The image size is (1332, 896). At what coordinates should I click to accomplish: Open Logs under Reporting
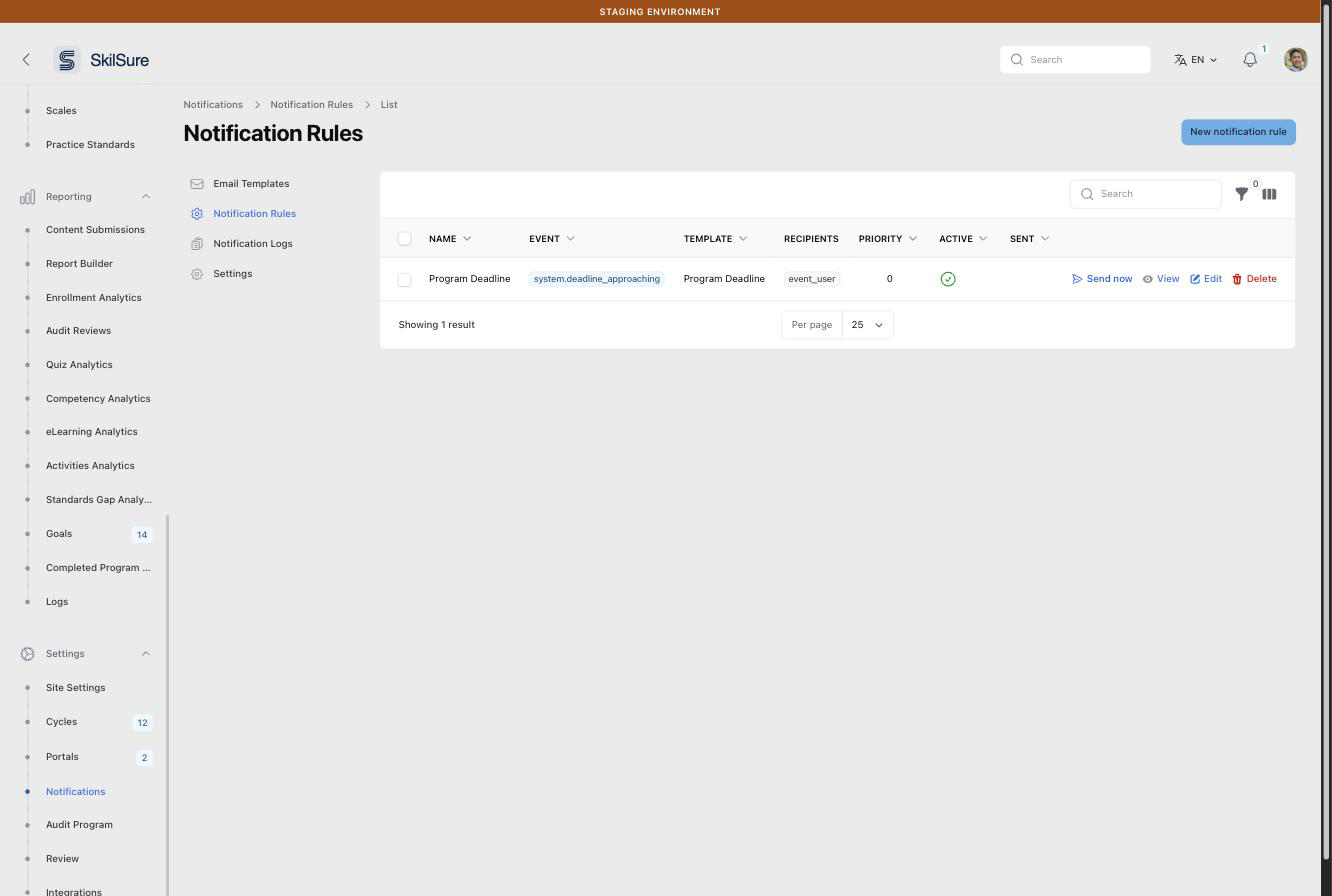pyautogui.click(x=57, y=602)
